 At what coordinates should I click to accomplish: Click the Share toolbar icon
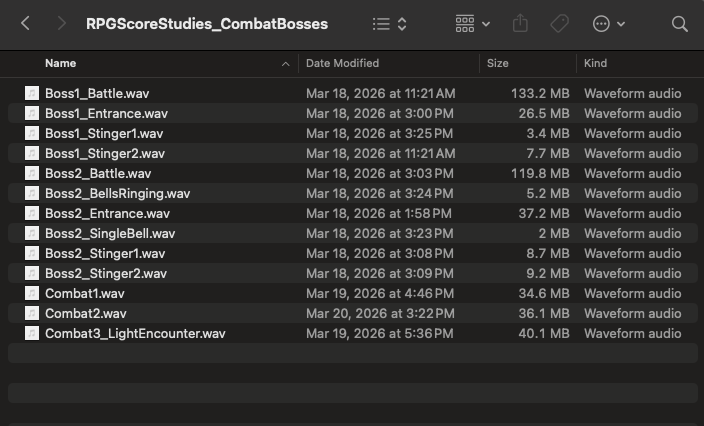point(520,23)
